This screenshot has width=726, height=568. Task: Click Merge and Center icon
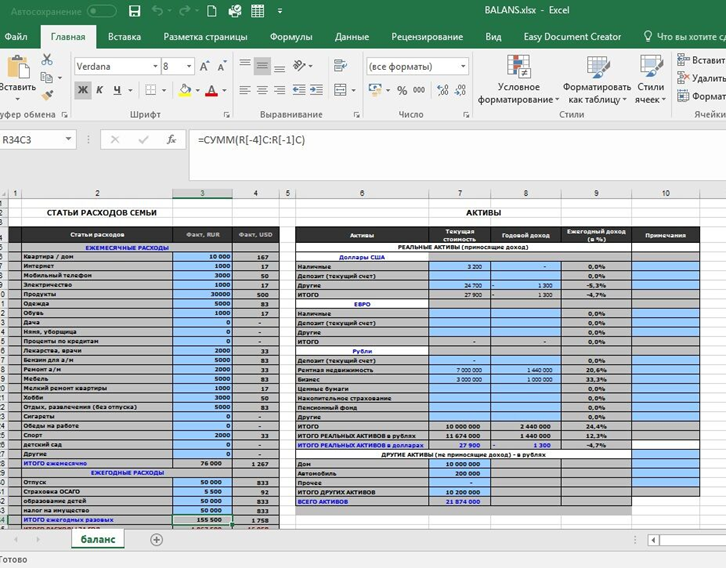340,90
